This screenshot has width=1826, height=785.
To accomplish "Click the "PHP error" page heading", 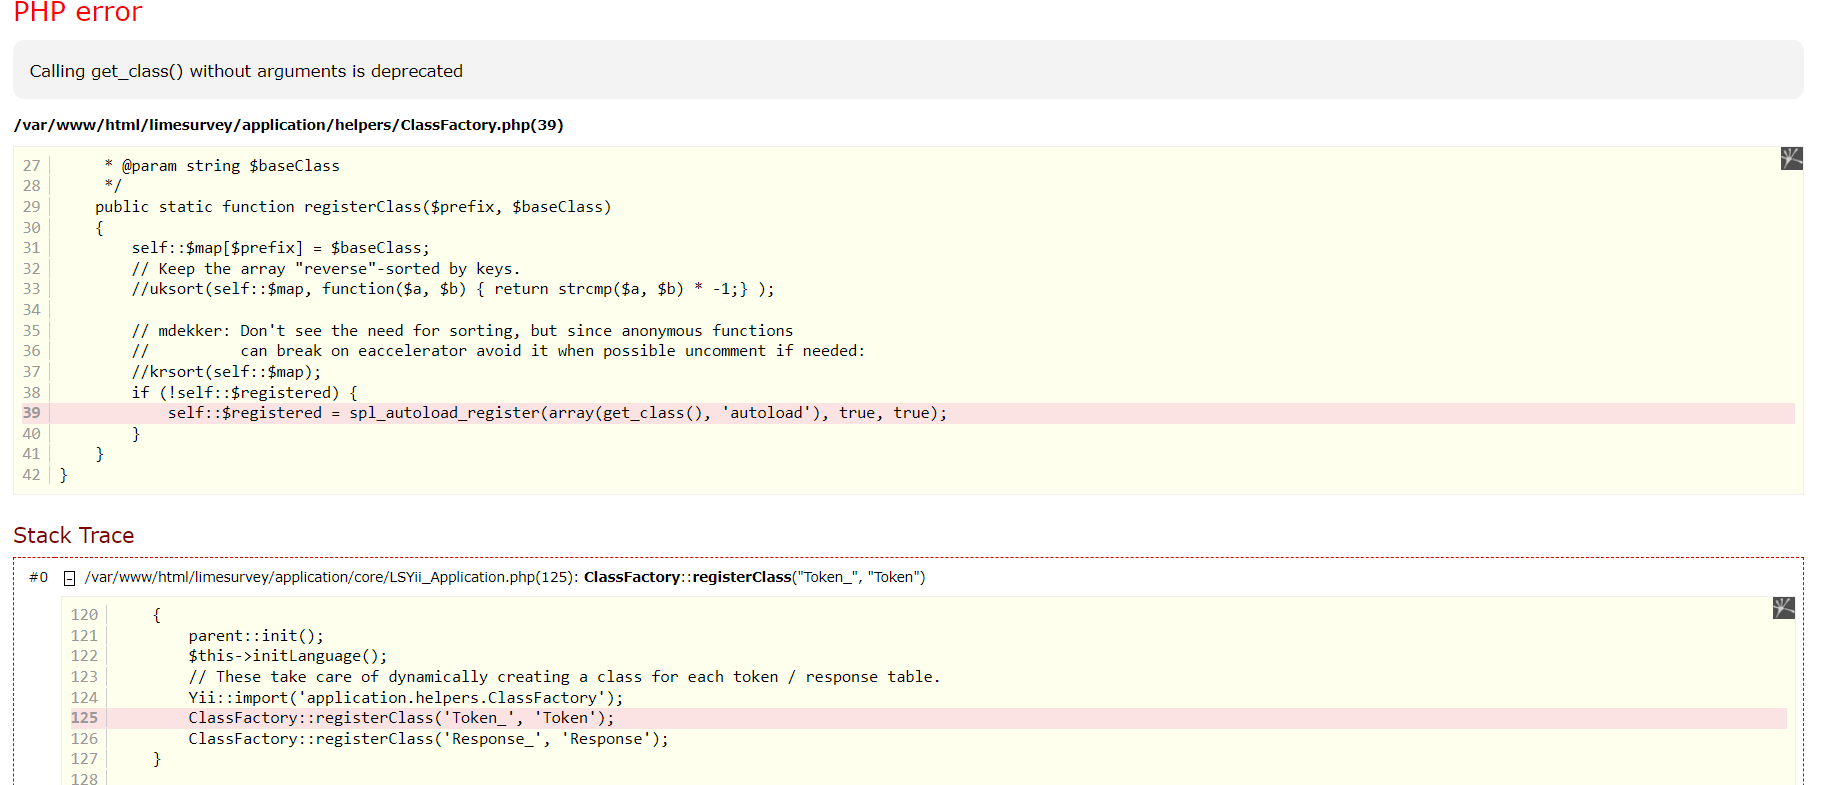I will pos(78,13).
